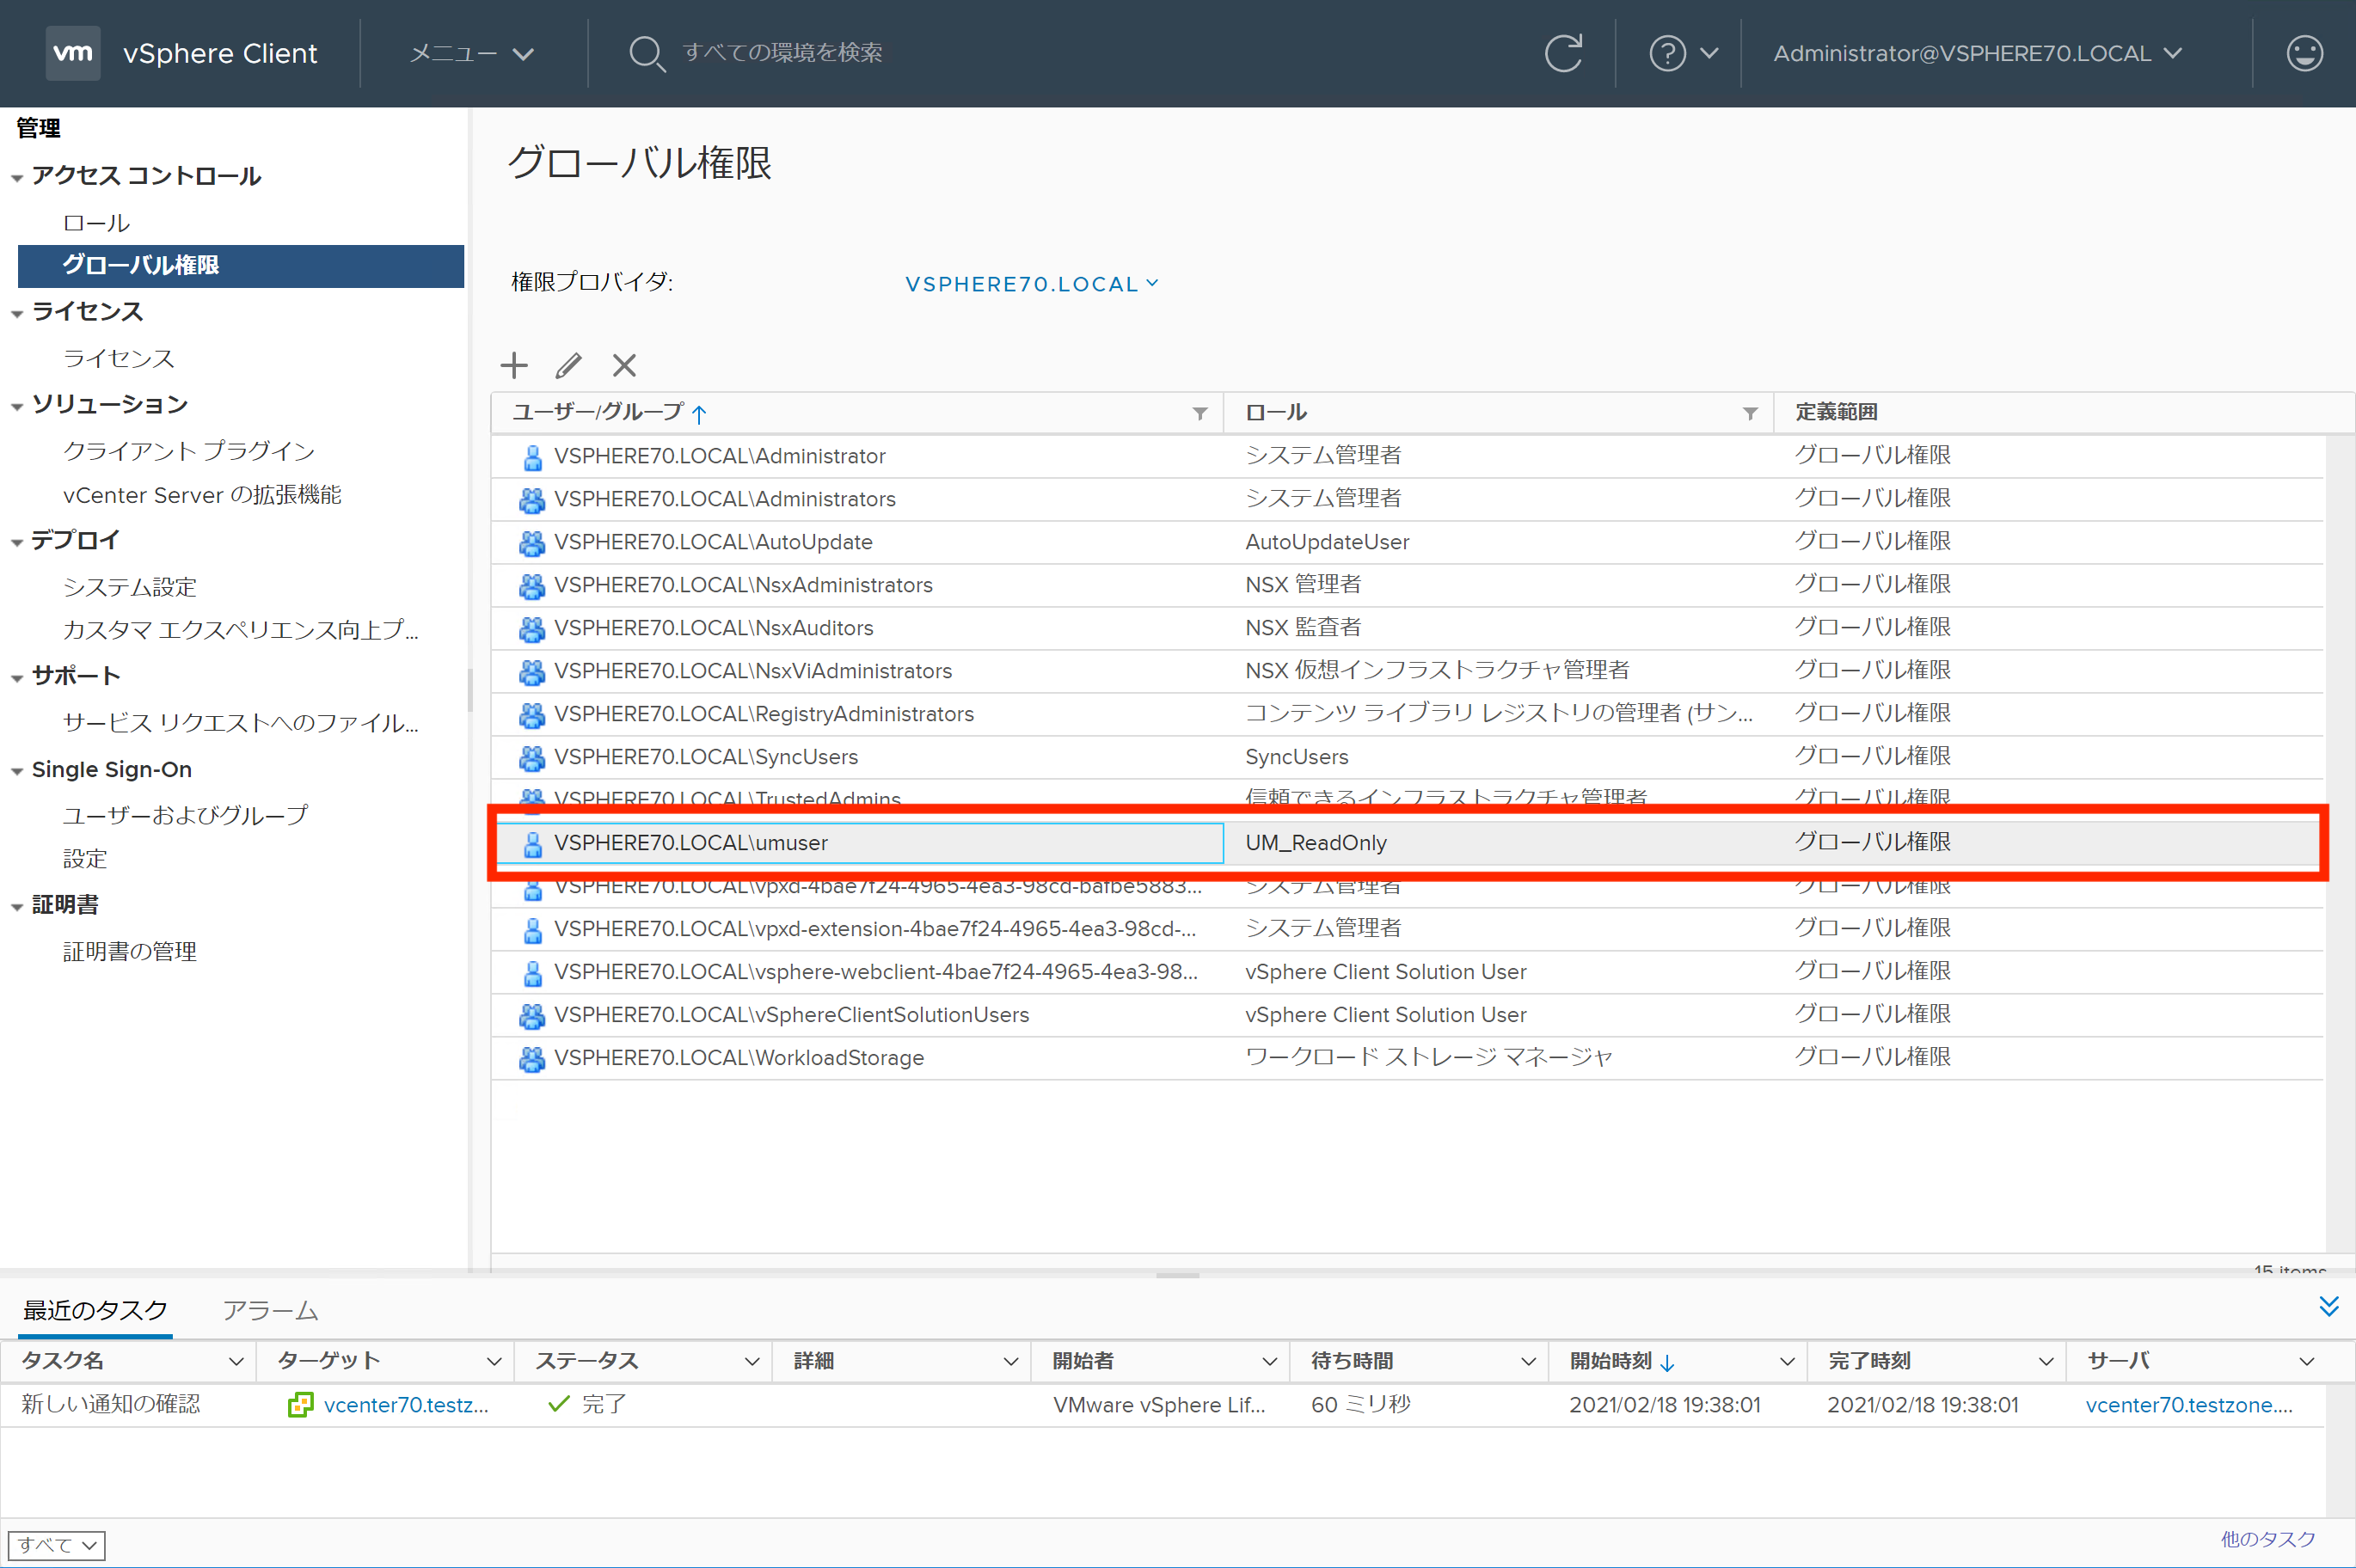Viewport: 2356px width, 1568px height.
Task: Switch to the アラーム tab
Action: 270,1310
